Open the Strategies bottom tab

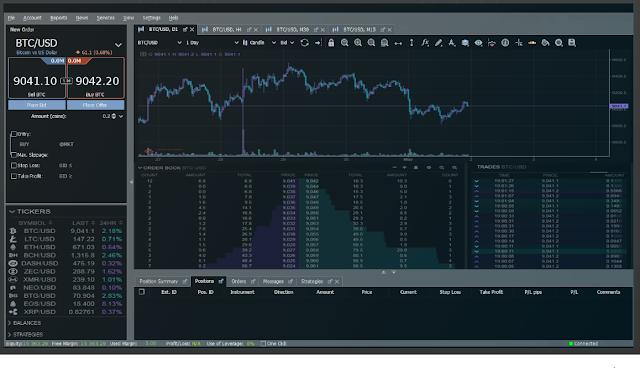(x=312, y=282)
